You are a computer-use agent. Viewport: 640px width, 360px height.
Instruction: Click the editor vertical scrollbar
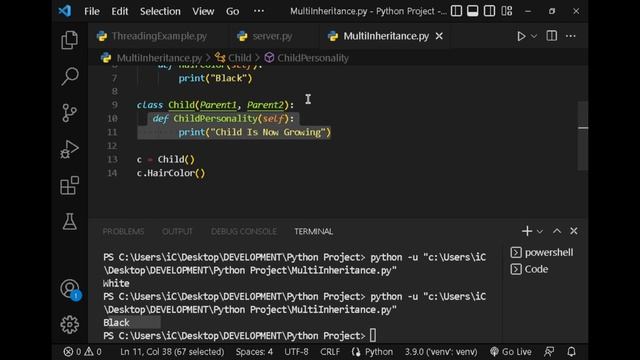[x=583, y=136]
